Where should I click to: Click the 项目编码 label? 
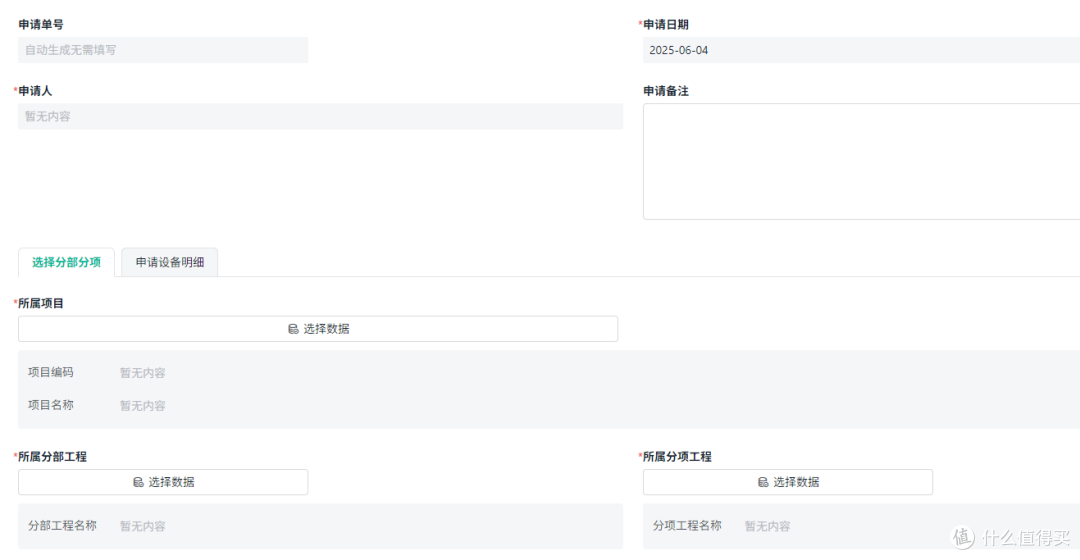point(51,372)
